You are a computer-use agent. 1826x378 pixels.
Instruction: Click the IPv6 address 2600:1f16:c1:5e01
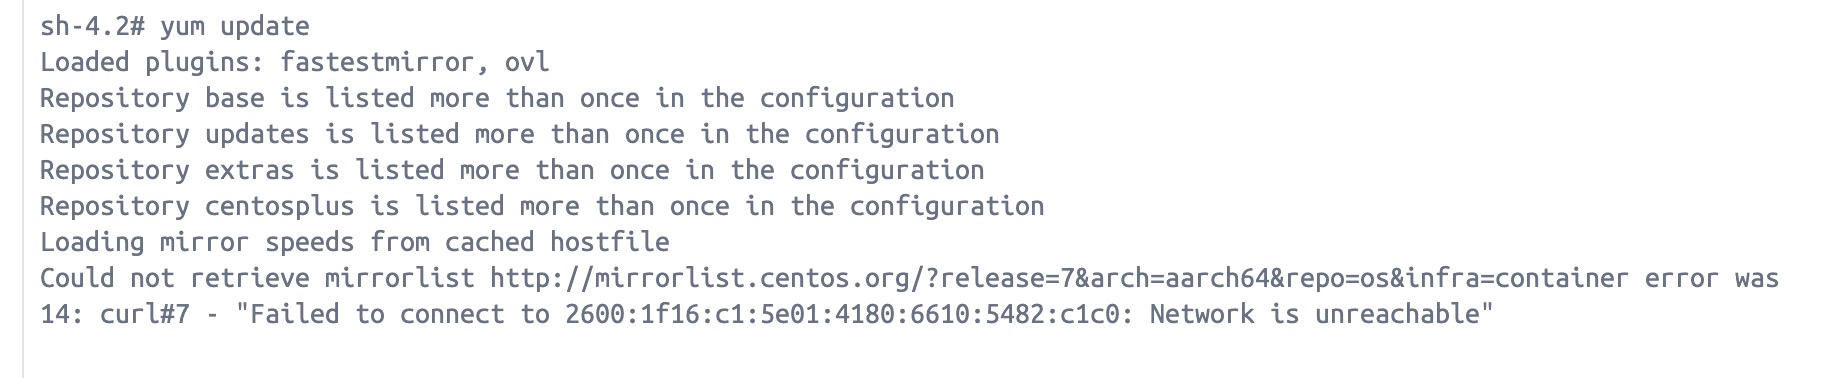849,315
